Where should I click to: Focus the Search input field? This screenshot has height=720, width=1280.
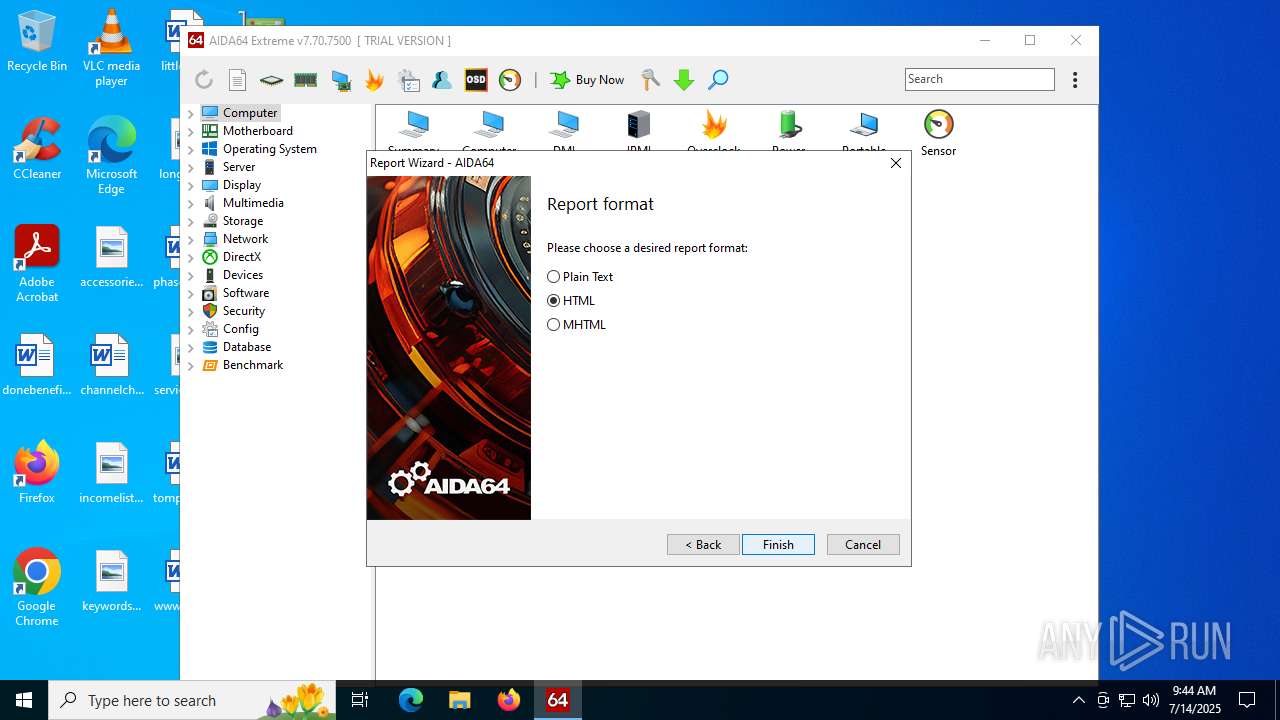(x=980, y=79)
